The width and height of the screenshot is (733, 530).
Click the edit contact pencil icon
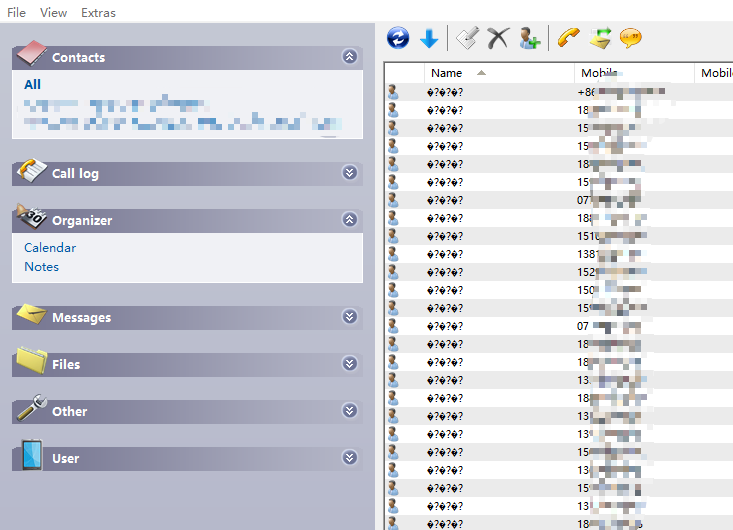pyautogui.click(x=467, y=39)
